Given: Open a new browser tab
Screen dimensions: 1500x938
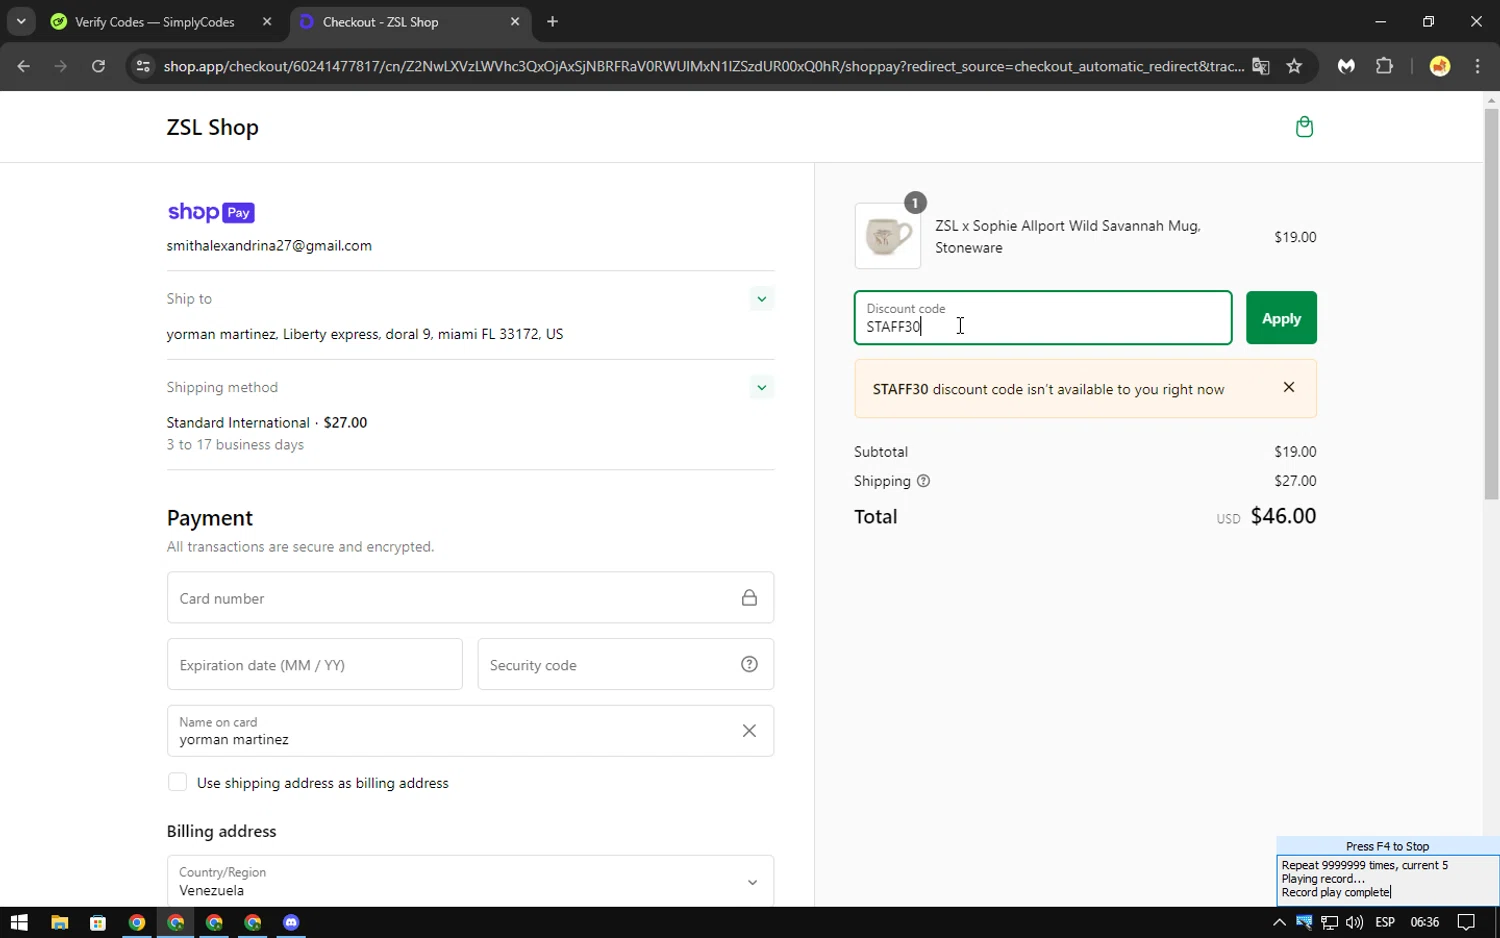Looking at the screenshot, I should pyautogui.click(x=552, y=22).
